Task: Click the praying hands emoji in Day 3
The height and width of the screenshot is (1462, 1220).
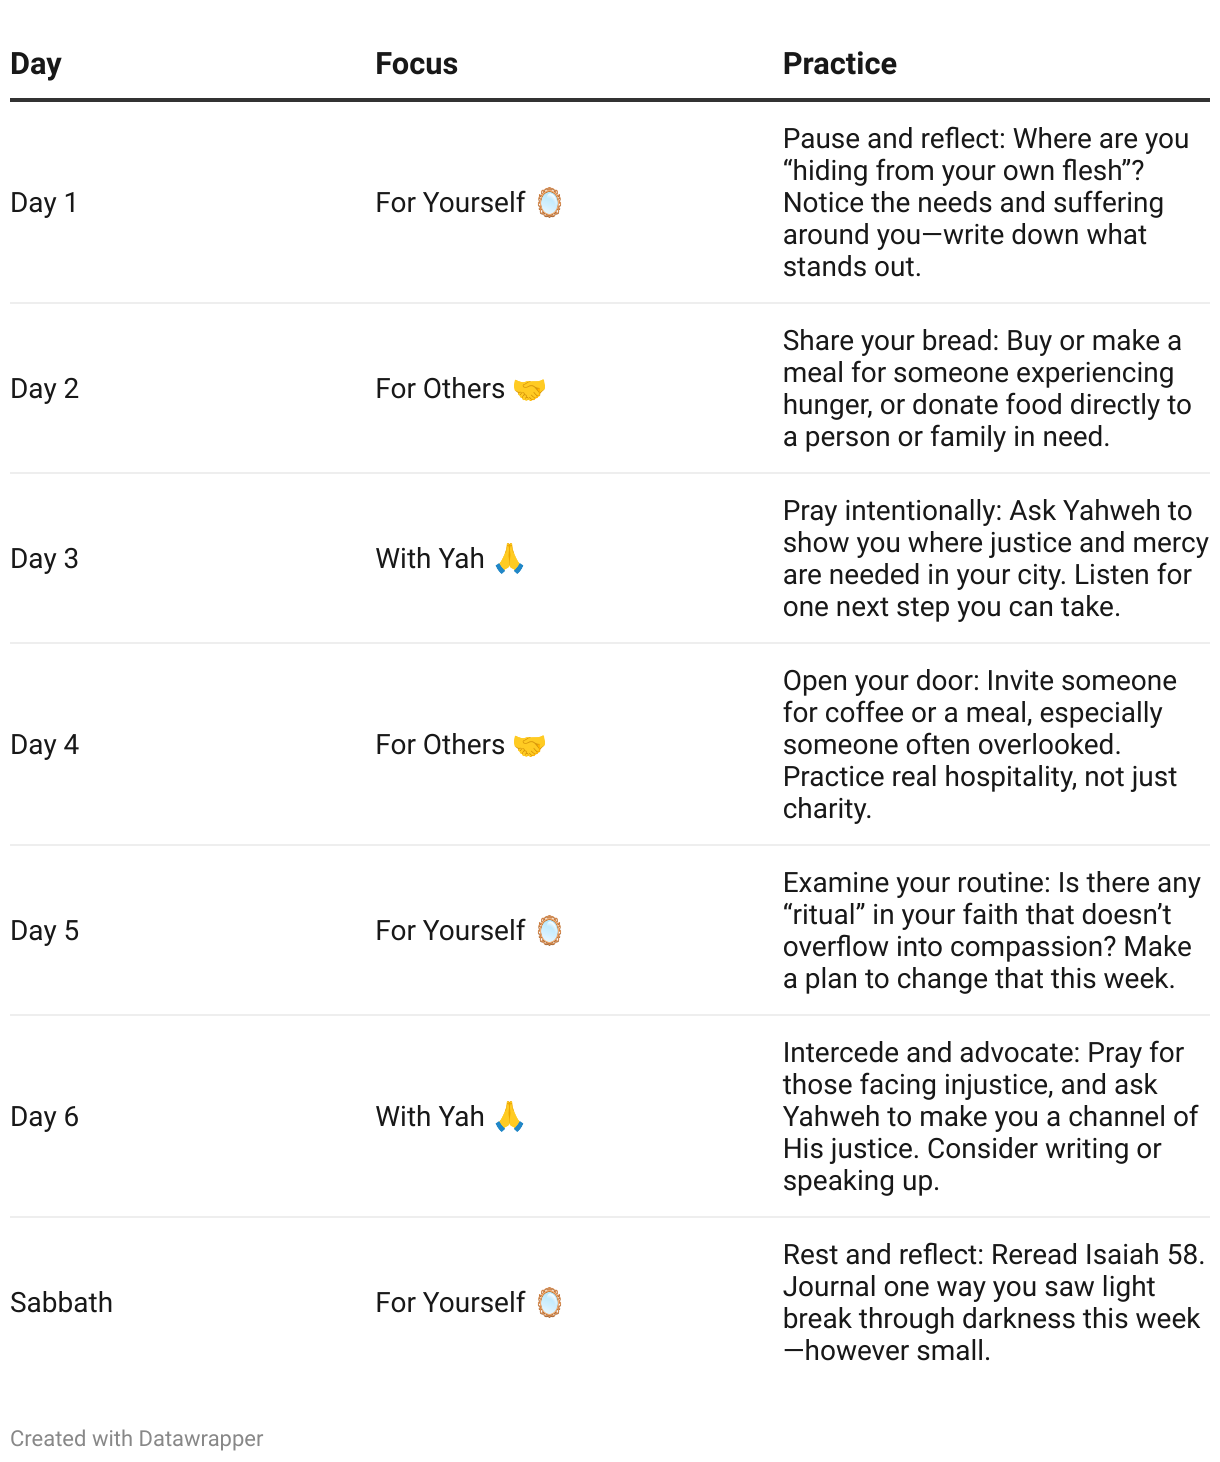Action: [510, 558]
